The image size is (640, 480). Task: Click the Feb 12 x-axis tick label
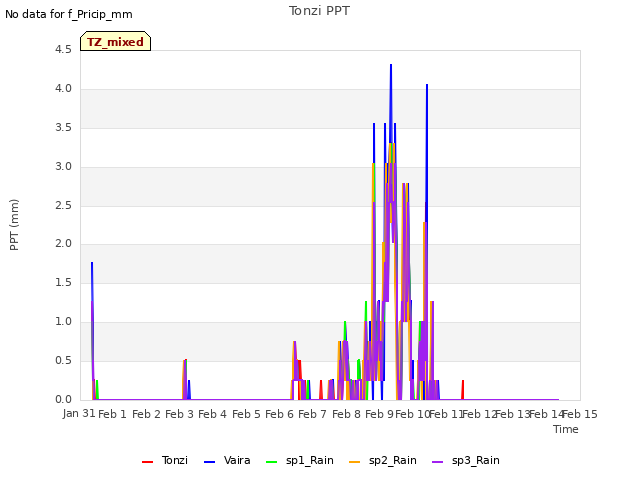(480, 414)
